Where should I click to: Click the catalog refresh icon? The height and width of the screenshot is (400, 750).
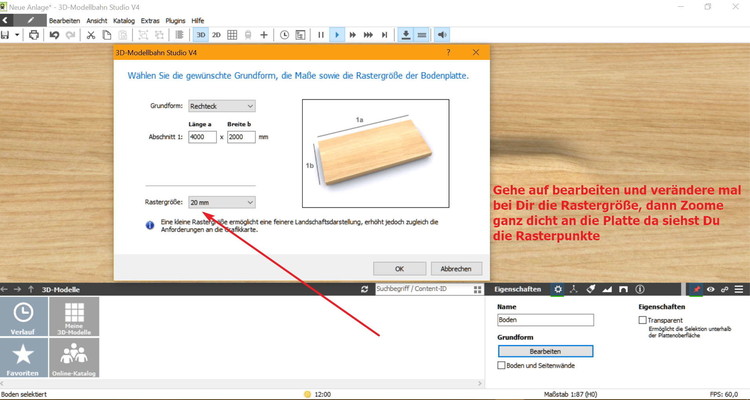click(365, 289)
